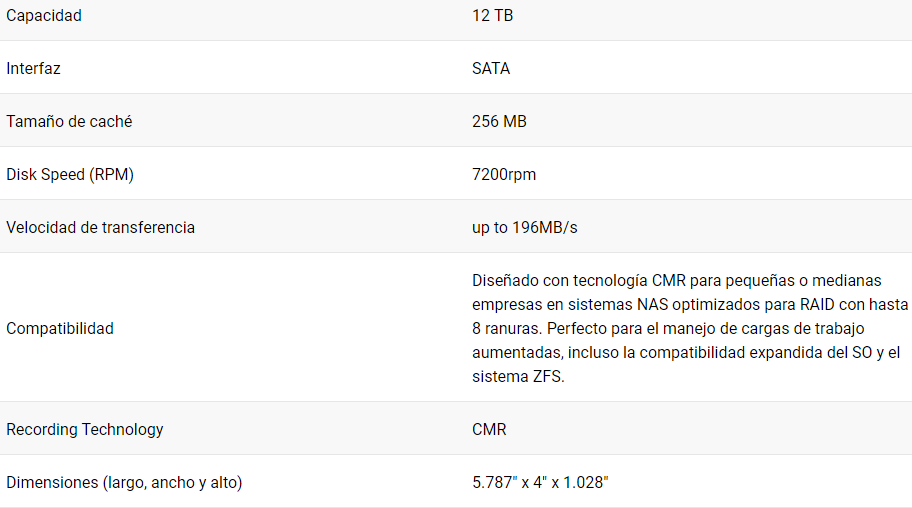The width and height of the screenshot is (912, 508).
Task: Select the 5.787" x 4" x 1.028" value
Action: (x=540, y=483)
